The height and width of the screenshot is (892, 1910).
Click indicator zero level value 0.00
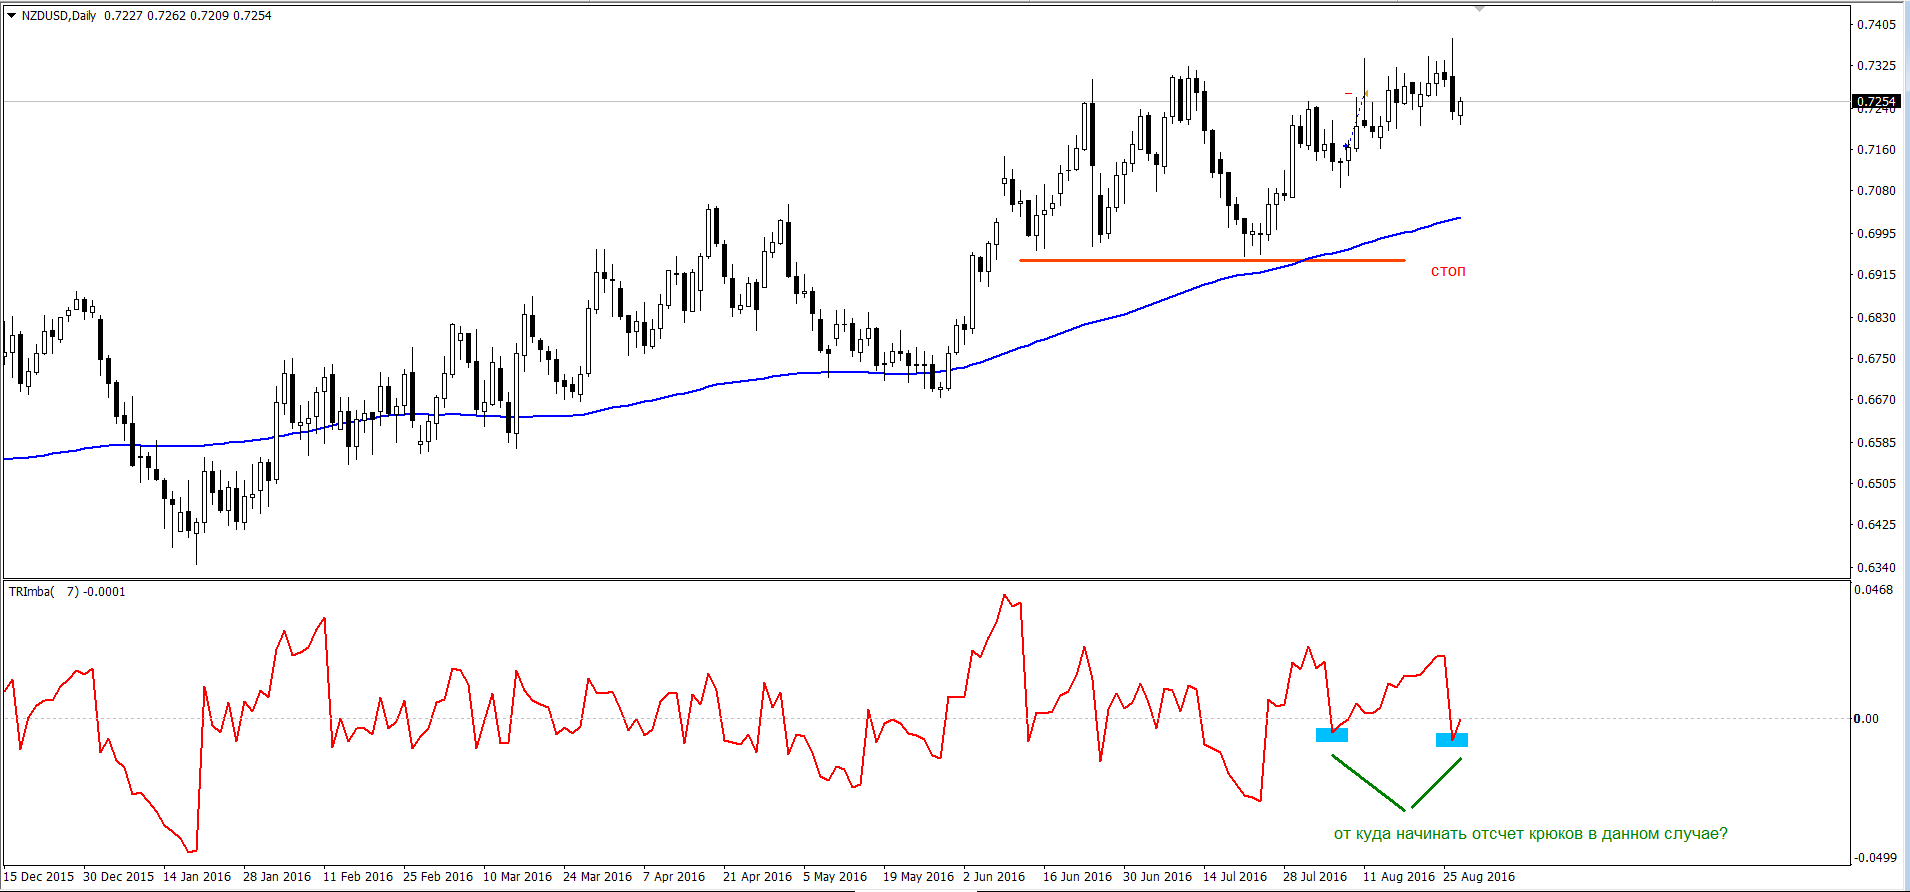pos(1866,718)
